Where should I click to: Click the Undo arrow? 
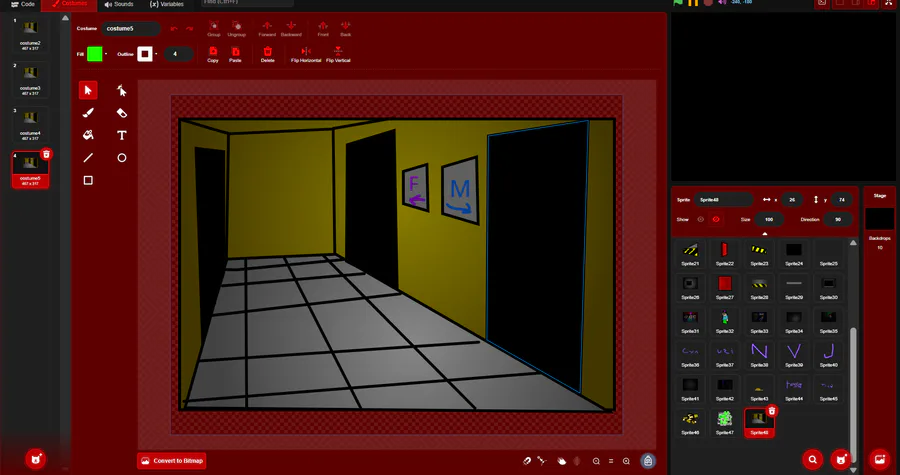tap(174, 29)
